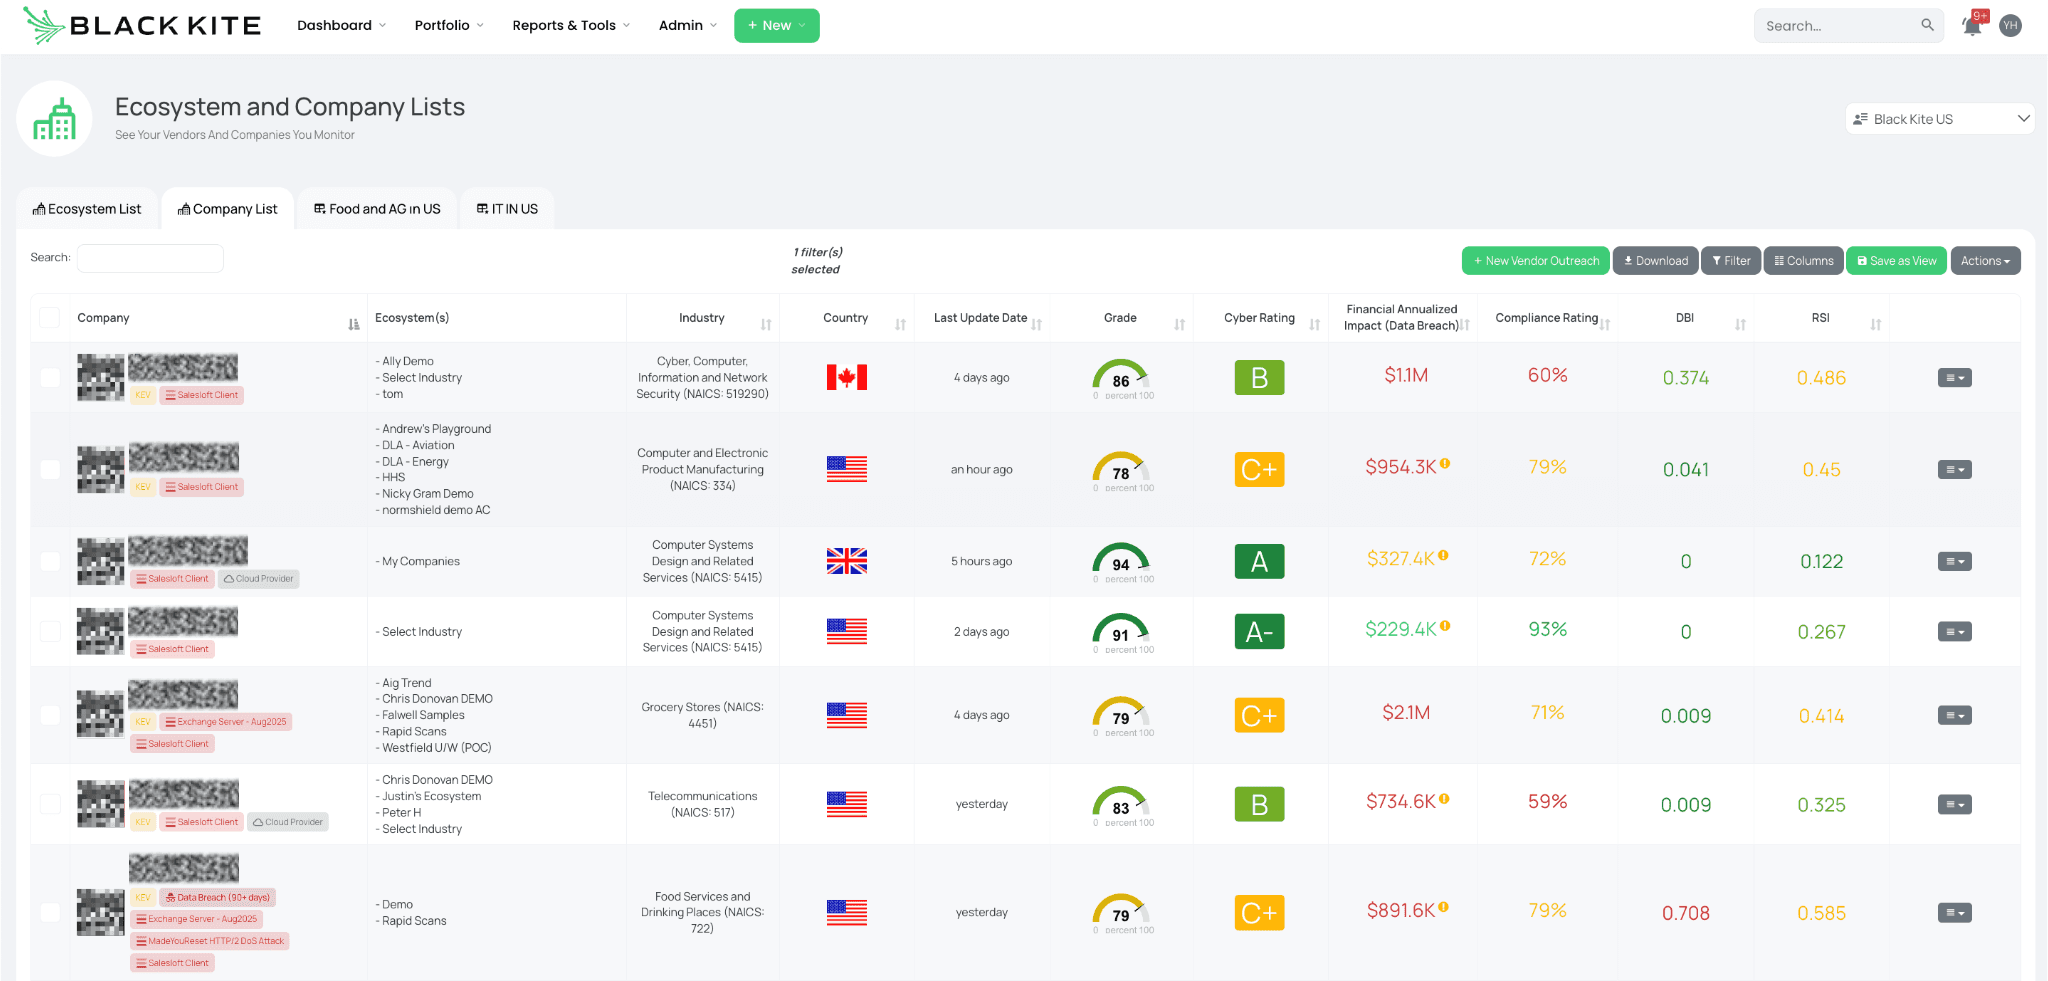This screenshot has width=2048, height=981.
Task: Sort by DBI column arrows
Action: [x=1740, y=324]
